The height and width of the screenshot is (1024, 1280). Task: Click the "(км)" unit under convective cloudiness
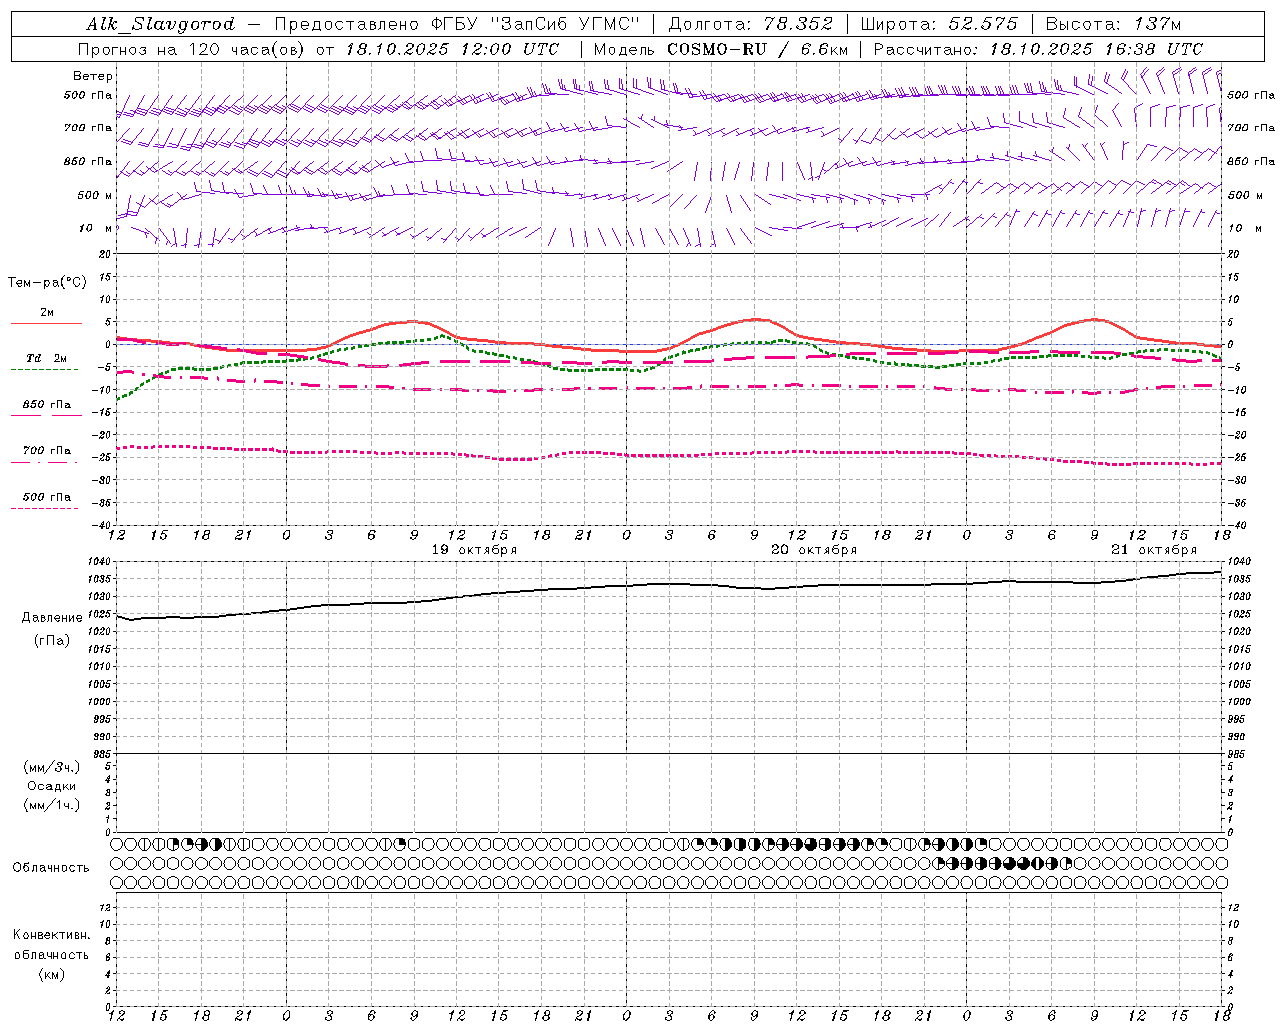pyautogui.click(x=52, y=974)
